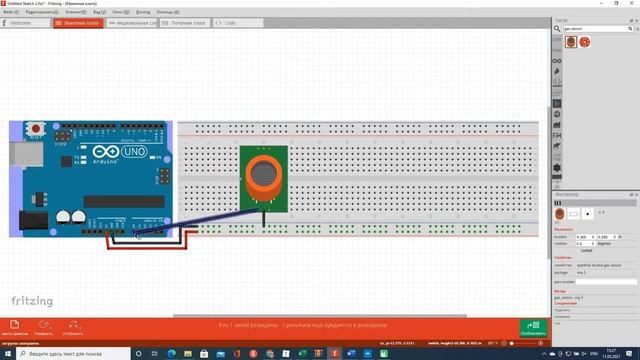Open the View menu
The image size is (640, 360).
(x=99, y=12)
